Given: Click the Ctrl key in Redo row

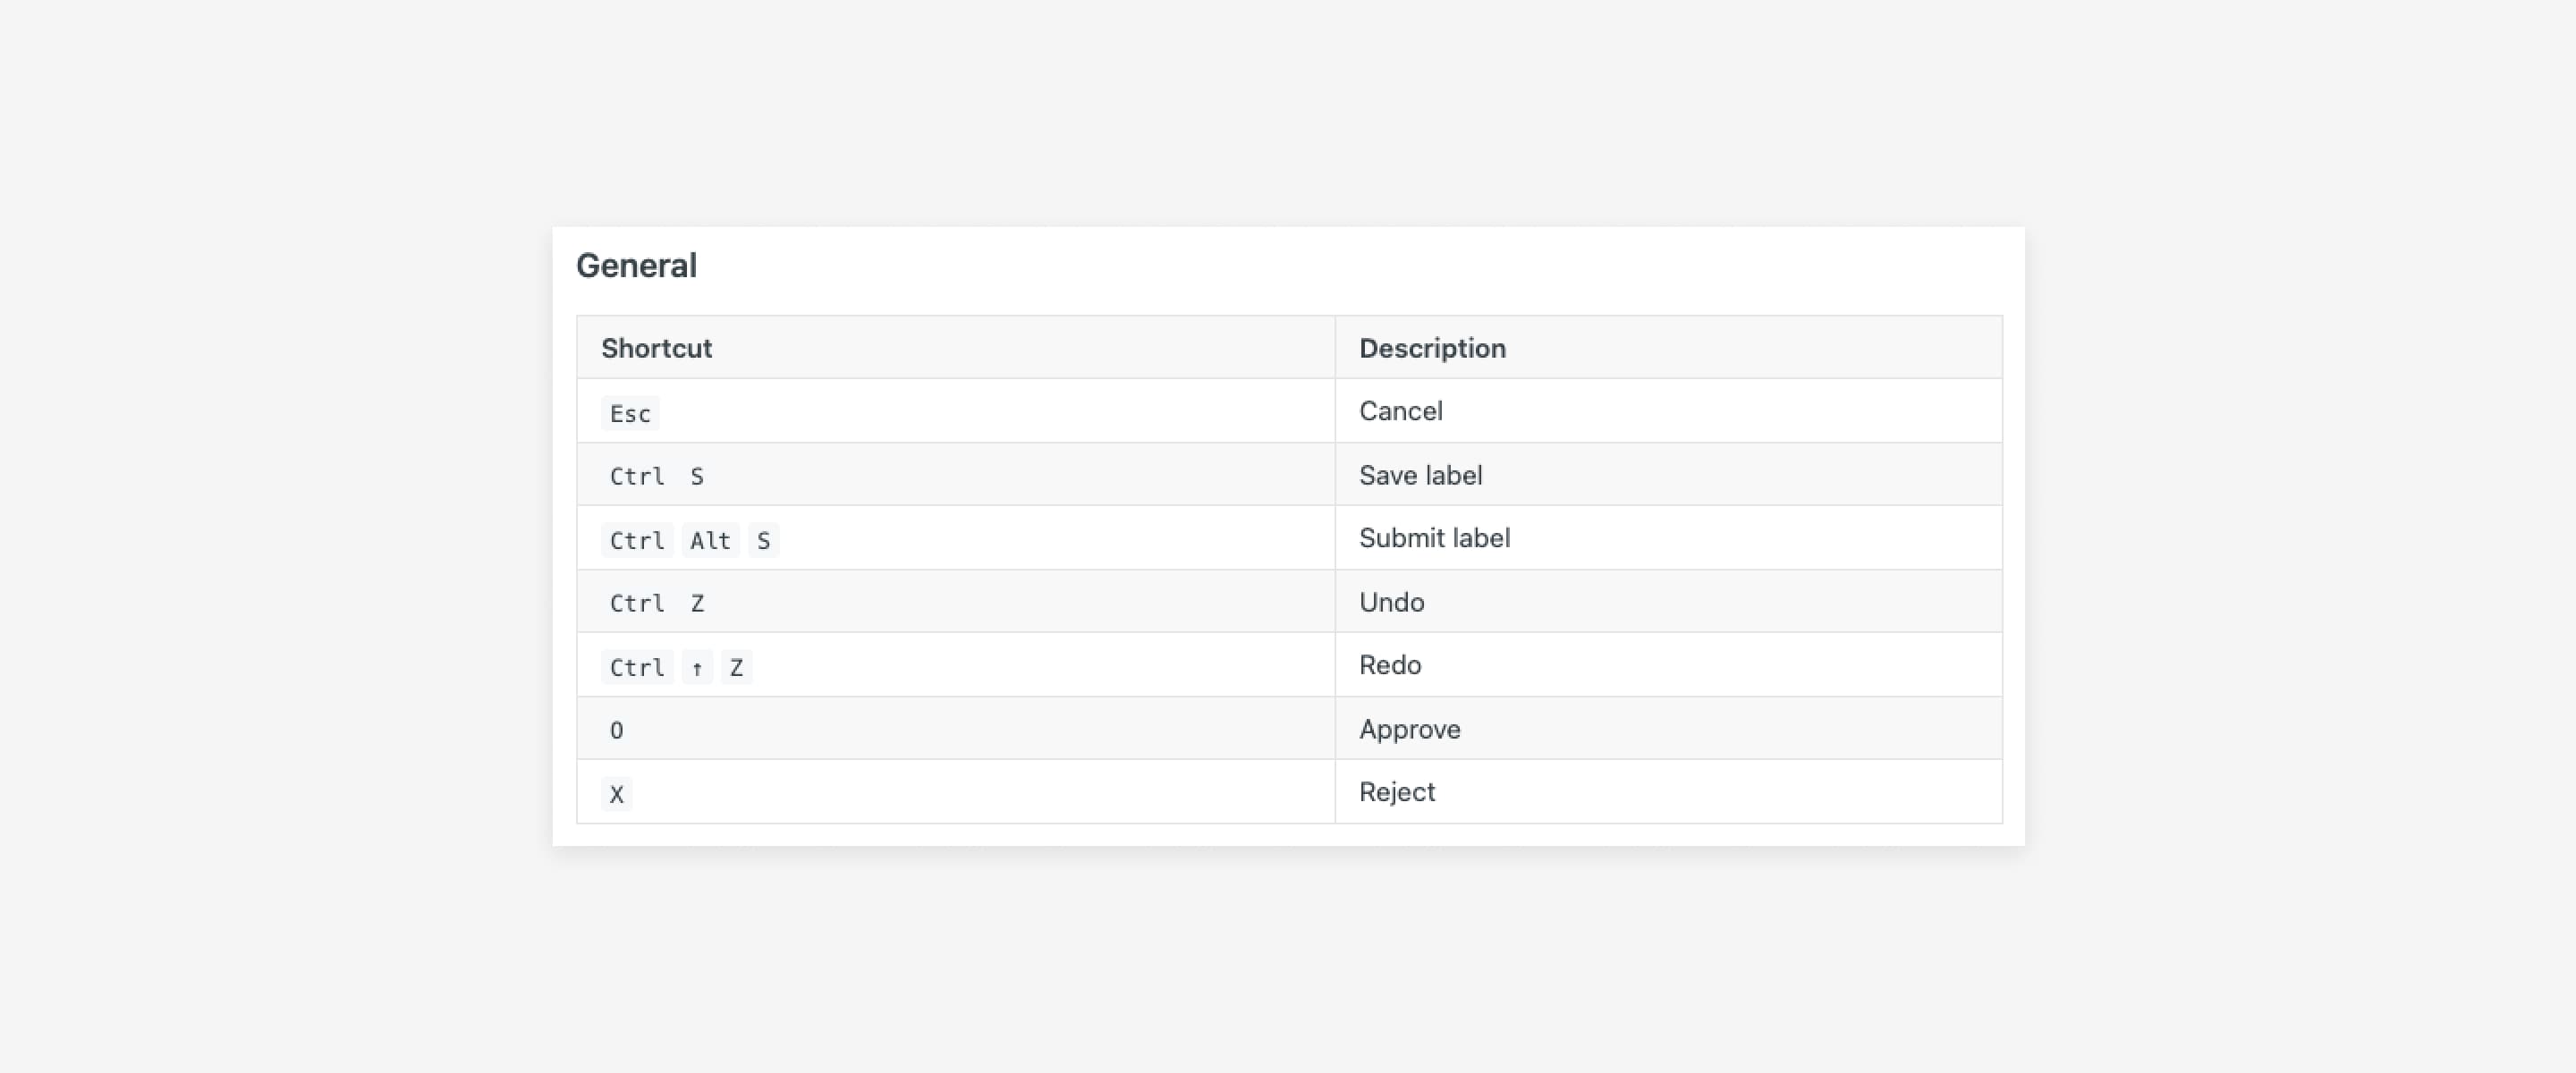Looking at the screenshot, I should pyautogui.click(x=637, y=667).
